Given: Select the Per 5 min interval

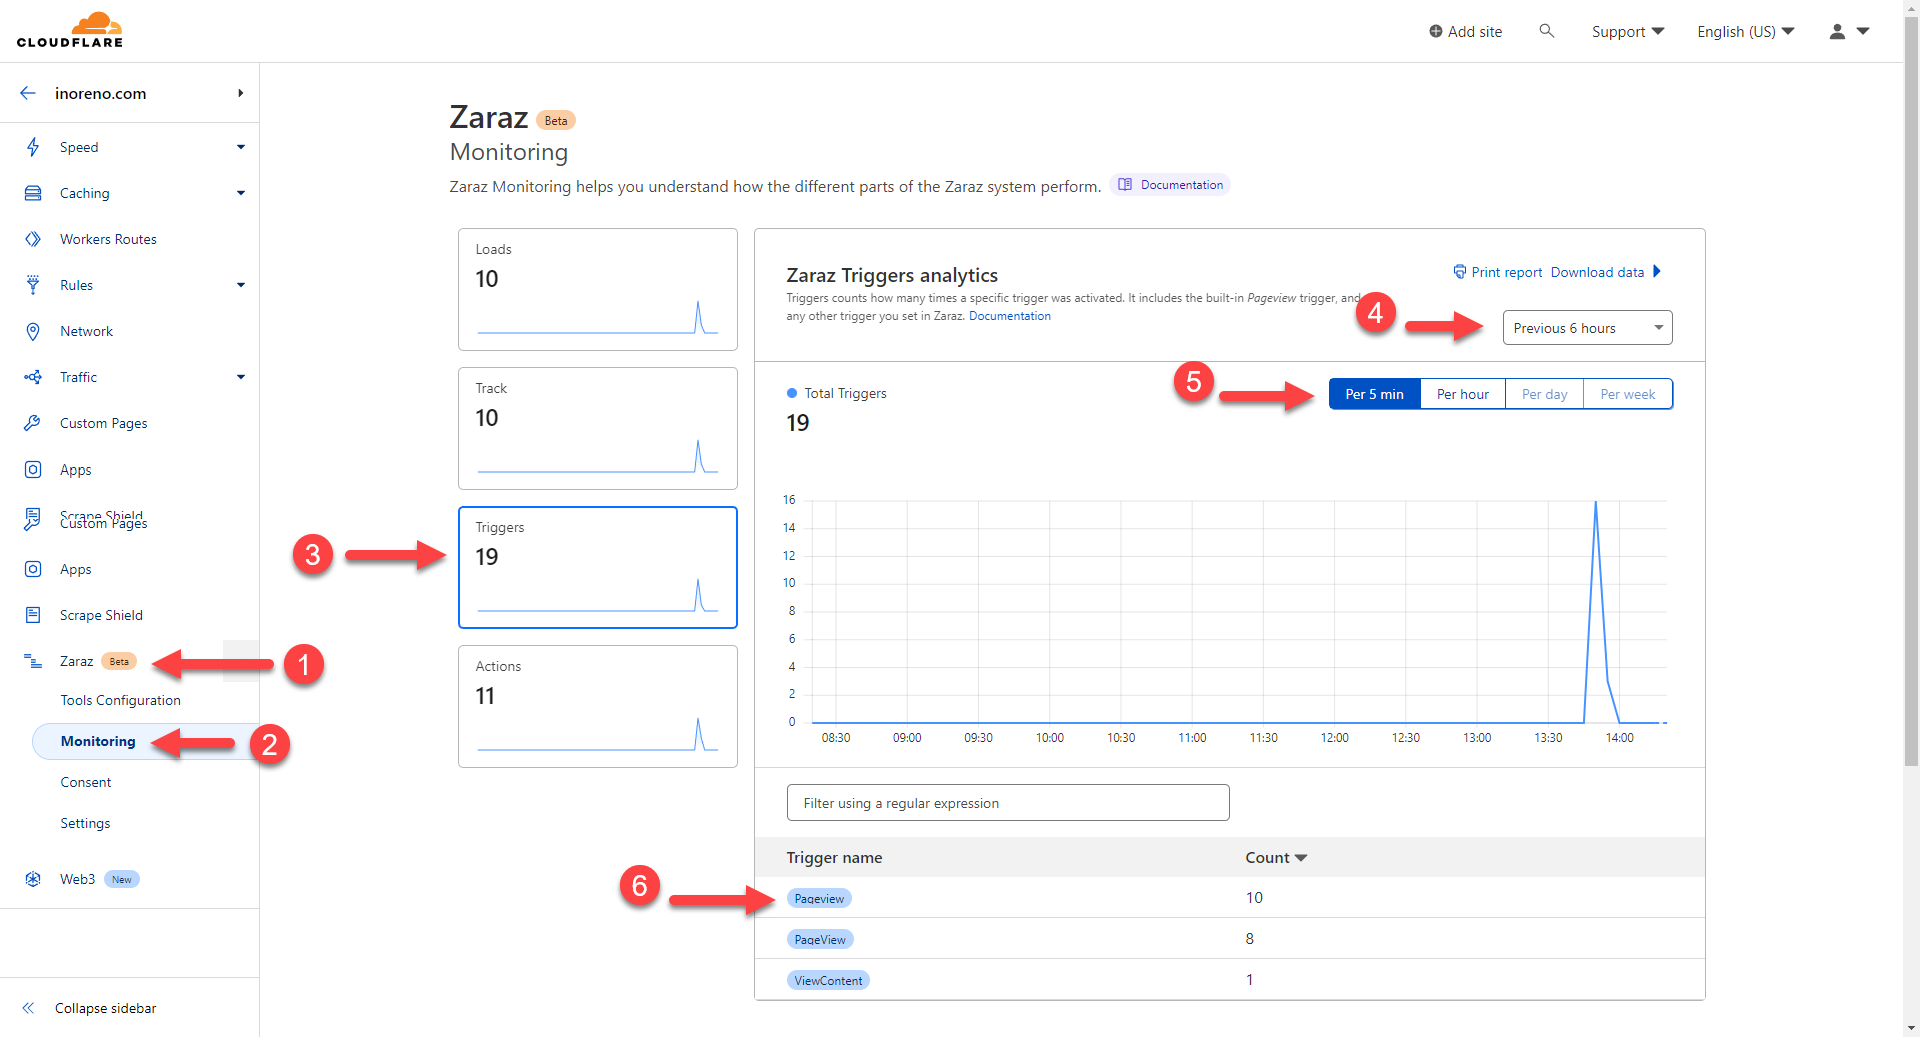Looking at the screenshot, I should pyautogui.click(x=1374, y=394).
